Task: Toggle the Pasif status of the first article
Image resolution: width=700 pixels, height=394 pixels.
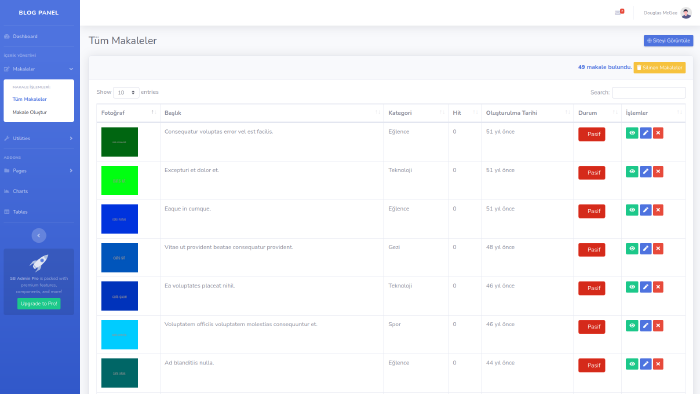Action: point(592,134)
